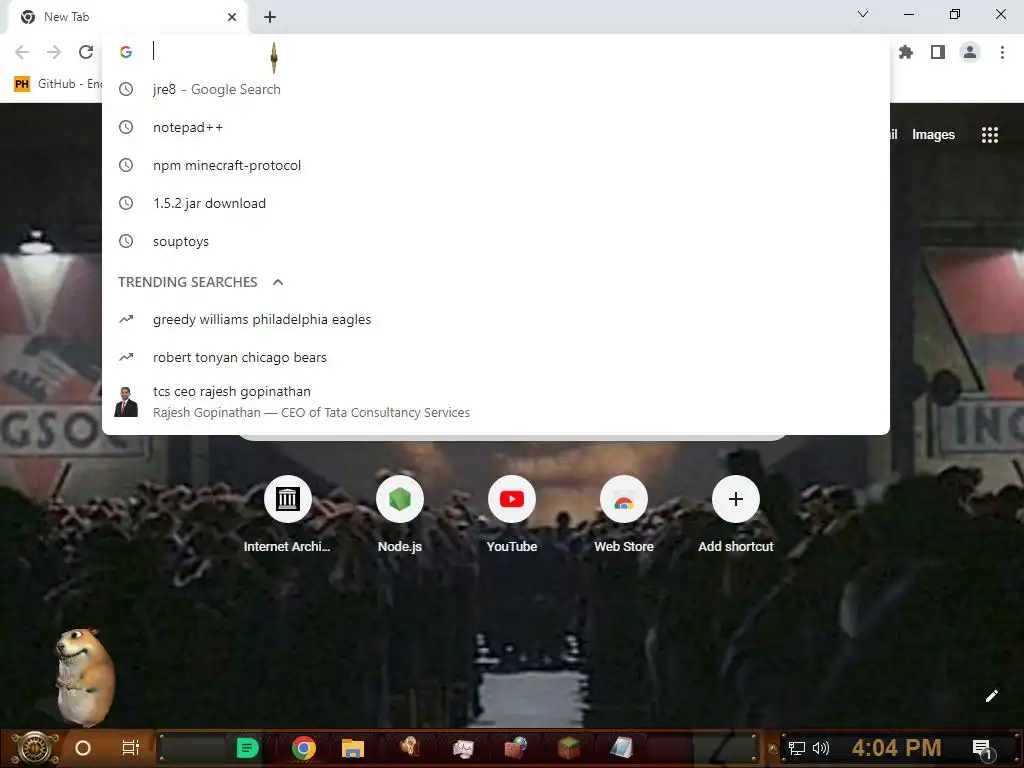Click the volume speaker tray icon

pos(821,748)
